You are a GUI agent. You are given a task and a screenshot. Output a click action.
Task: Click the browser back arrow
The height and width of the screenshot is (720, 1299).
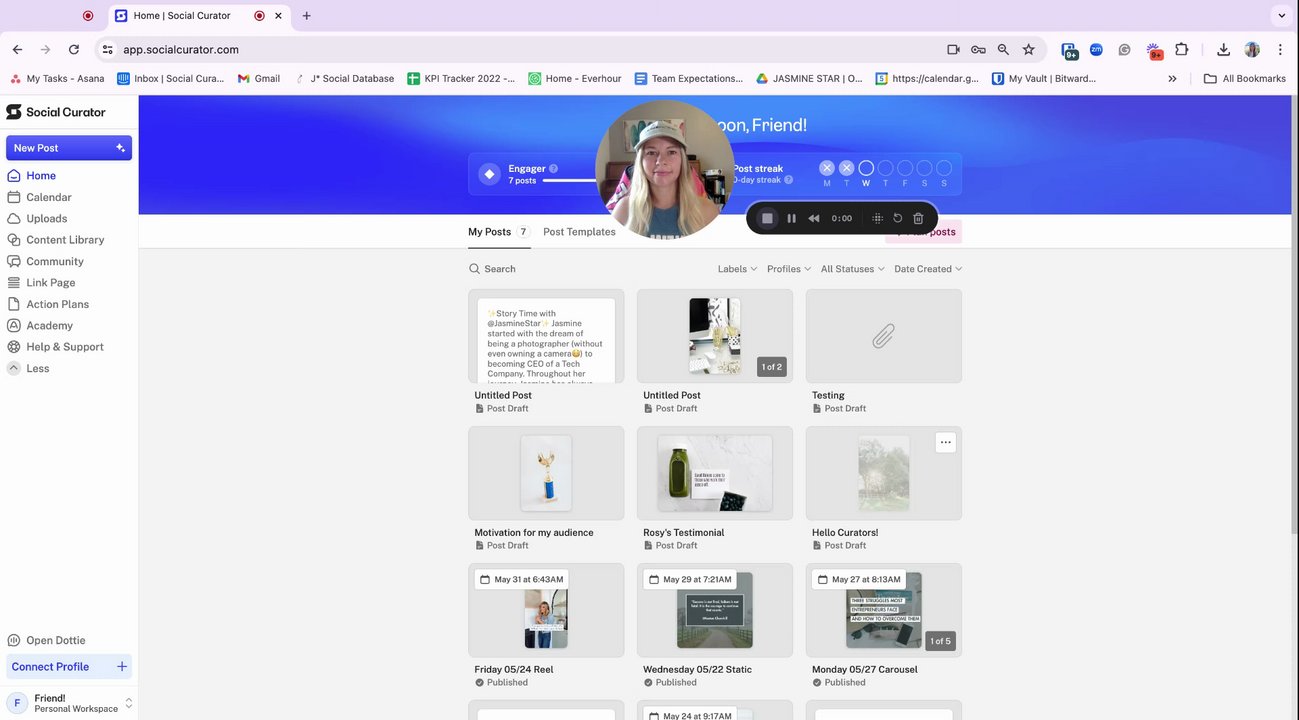[x=17, y=49]
